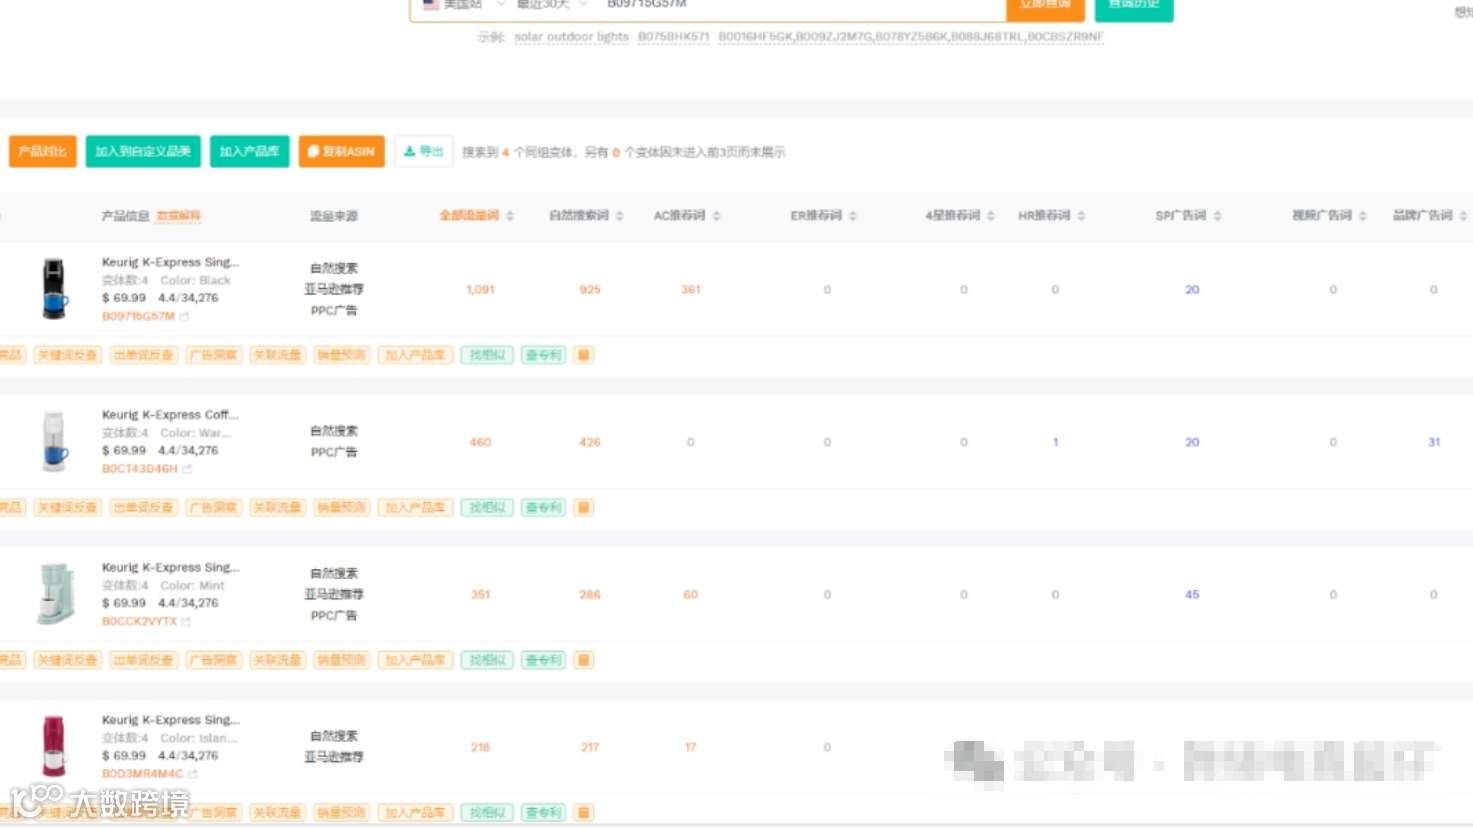Click 关联流量 tag in the Black row
1473x828 pixels.
click(x=277, y=355)
